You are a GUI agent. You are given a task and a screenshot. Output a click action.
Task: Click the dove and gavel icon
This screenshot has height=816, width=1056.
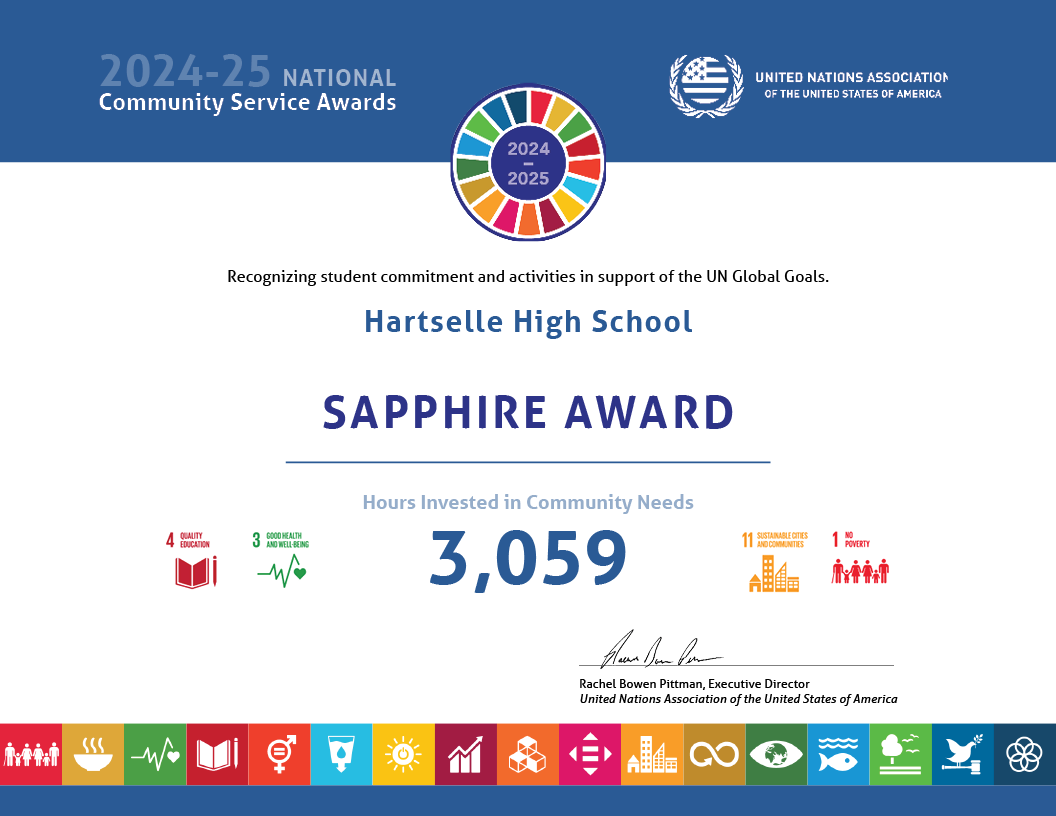[x=963, y=754]
